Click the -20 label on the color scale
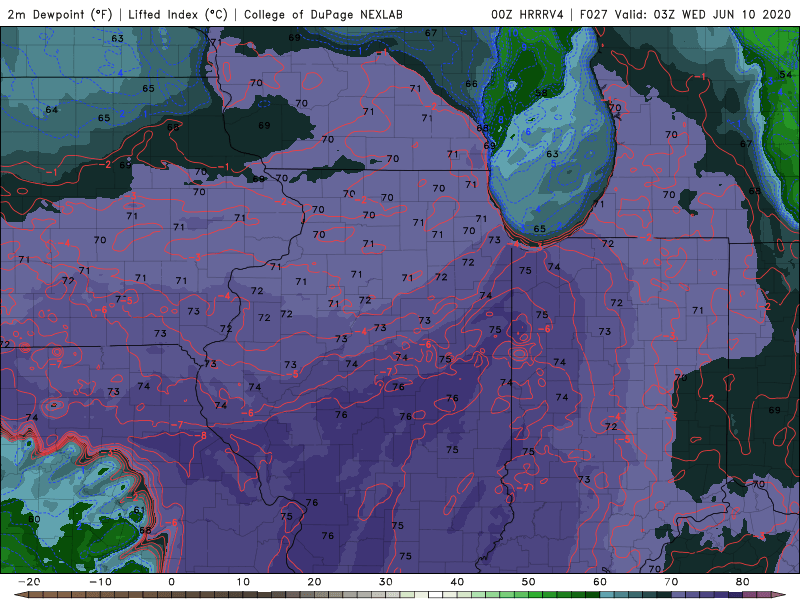The image size is (800, 600). pos(28,582)
